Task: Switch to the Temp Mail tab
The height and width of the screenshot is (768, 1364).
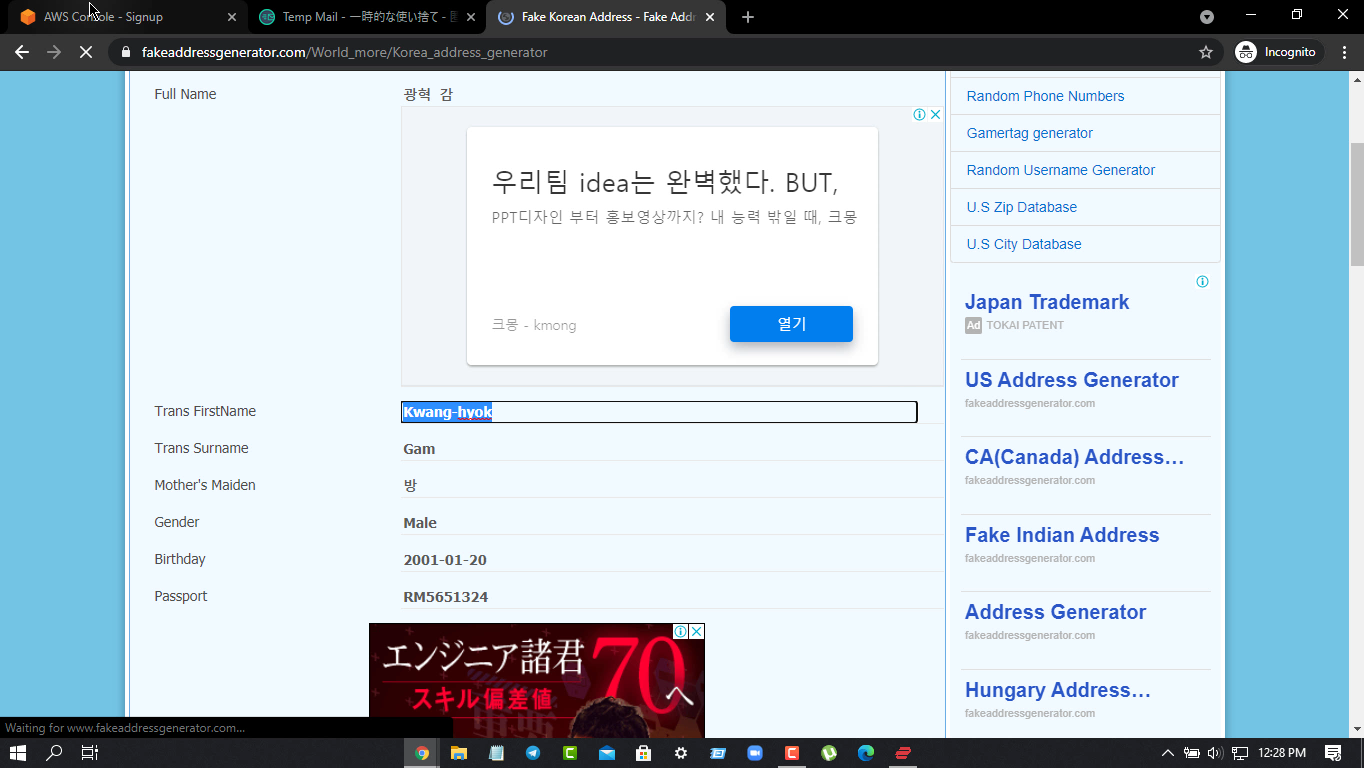Action: (x=360, y=17)
